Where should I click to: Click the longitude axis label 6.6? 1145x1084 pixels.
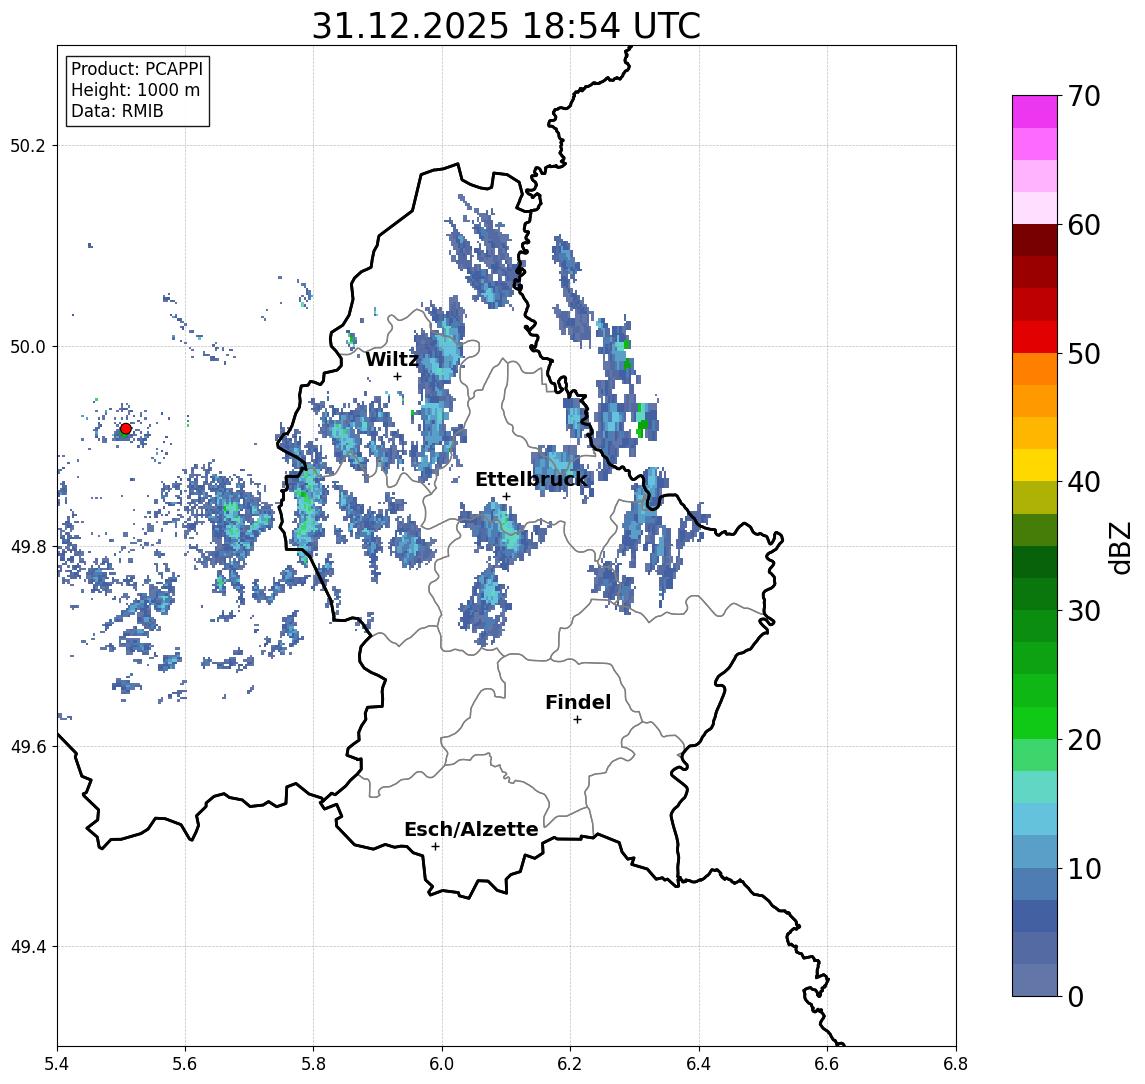tap(827, 1064)
